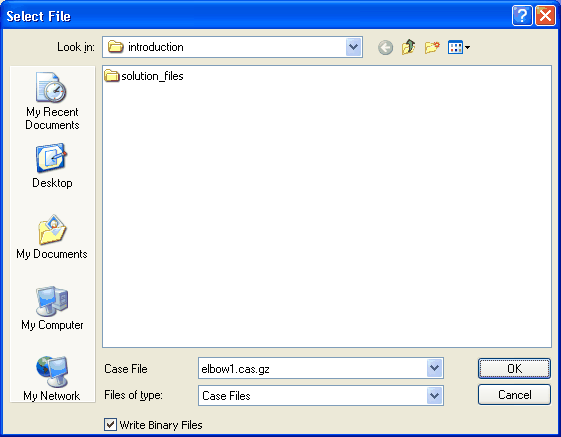Open the Files of type dropdown

(435, 396)
